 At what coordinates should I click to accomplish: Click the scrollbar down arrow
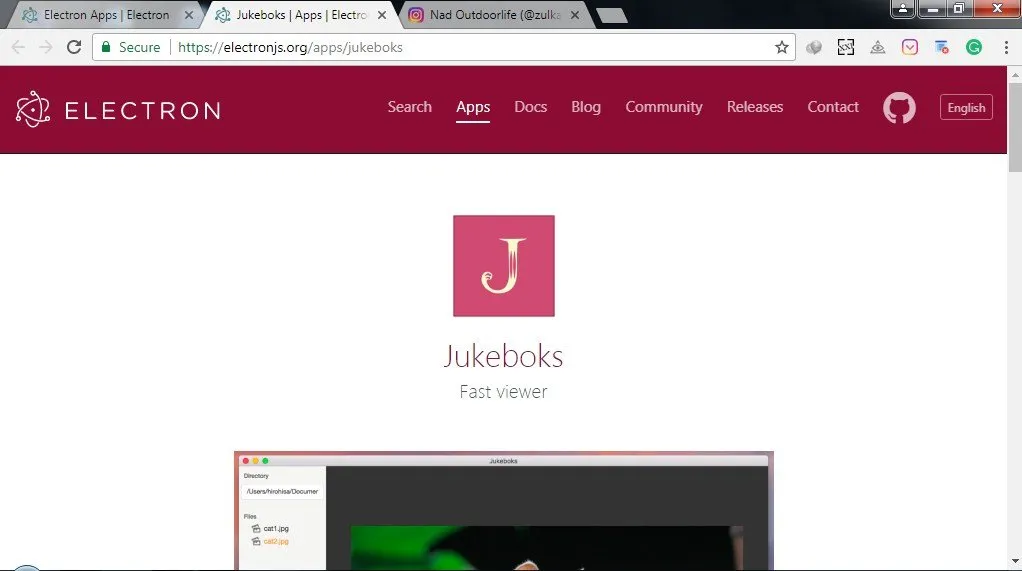pos(1015,561)
